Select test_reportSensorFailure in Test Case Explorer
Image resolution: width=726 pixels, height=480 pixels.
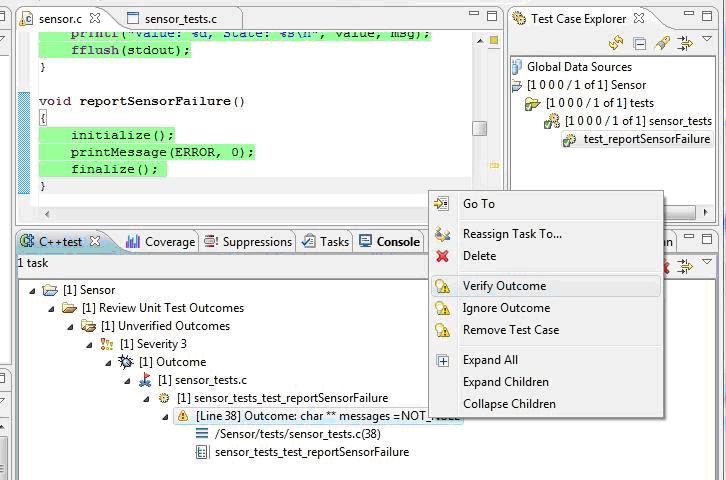pos(645,139)
